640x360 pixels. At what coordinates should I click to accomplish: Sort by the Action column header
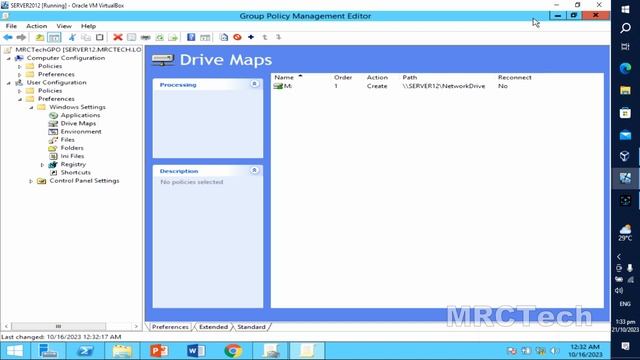pyautogui.click(x=377, y=77)
